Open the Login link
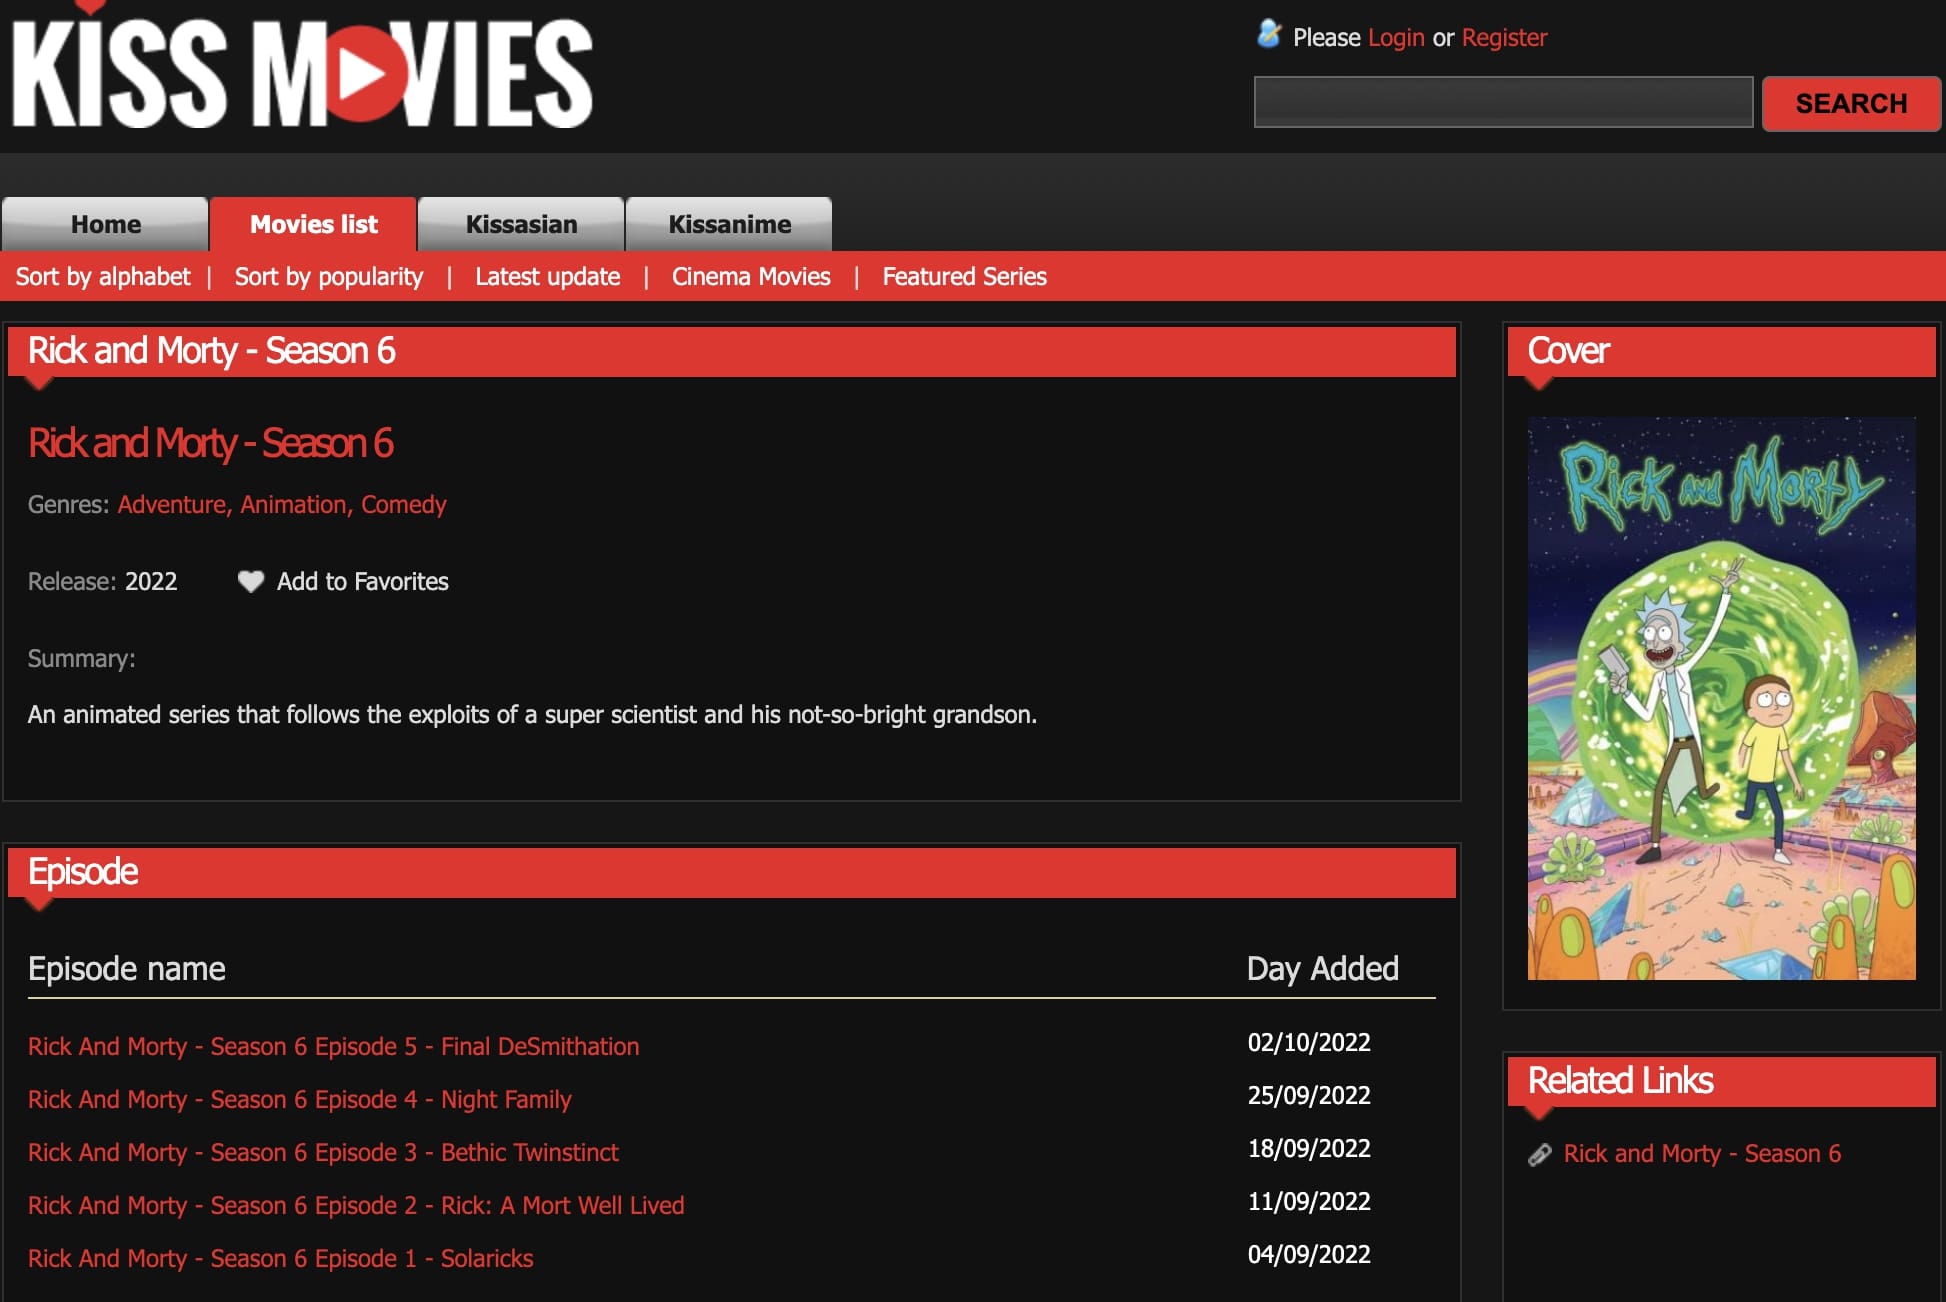1946x1302 pixels. (x=1395, y=38)
